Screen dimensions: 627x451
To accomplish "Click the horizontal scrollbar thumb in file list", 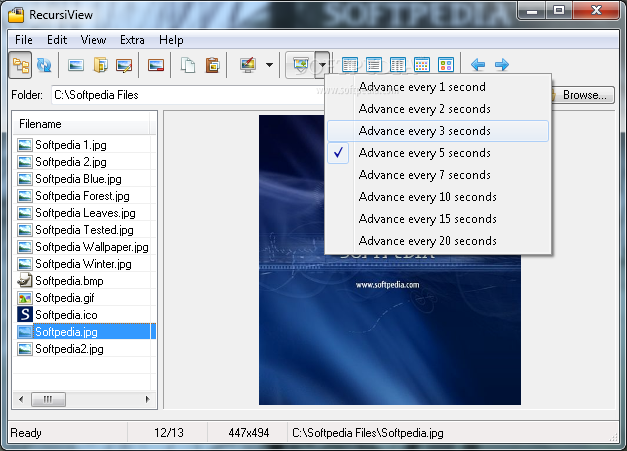I will tap(48, 399).
